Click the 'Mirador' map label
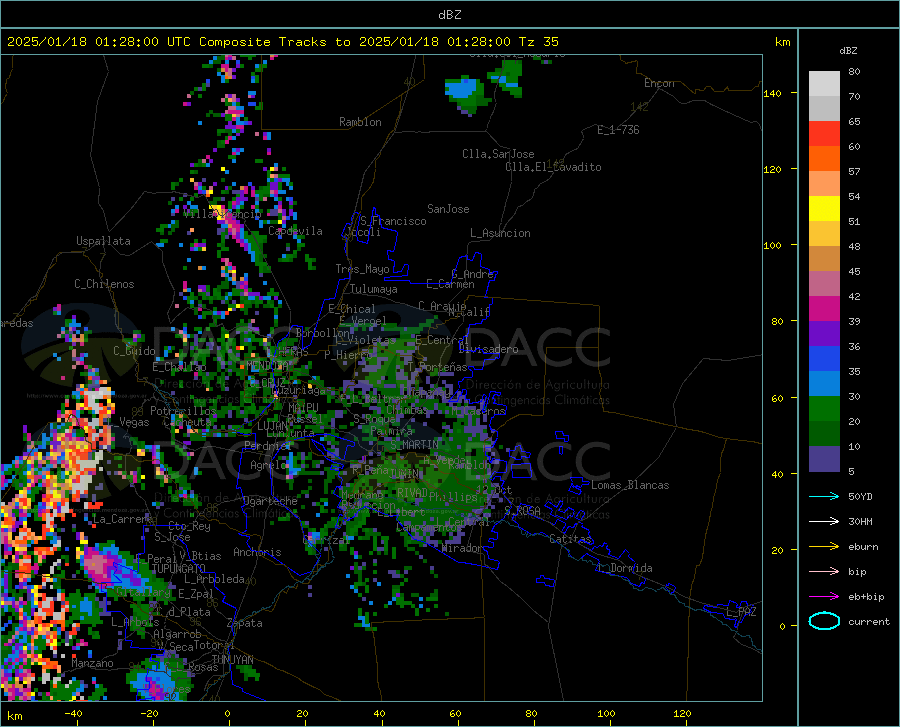Screen dimensions: 900x727 (461, 548)
